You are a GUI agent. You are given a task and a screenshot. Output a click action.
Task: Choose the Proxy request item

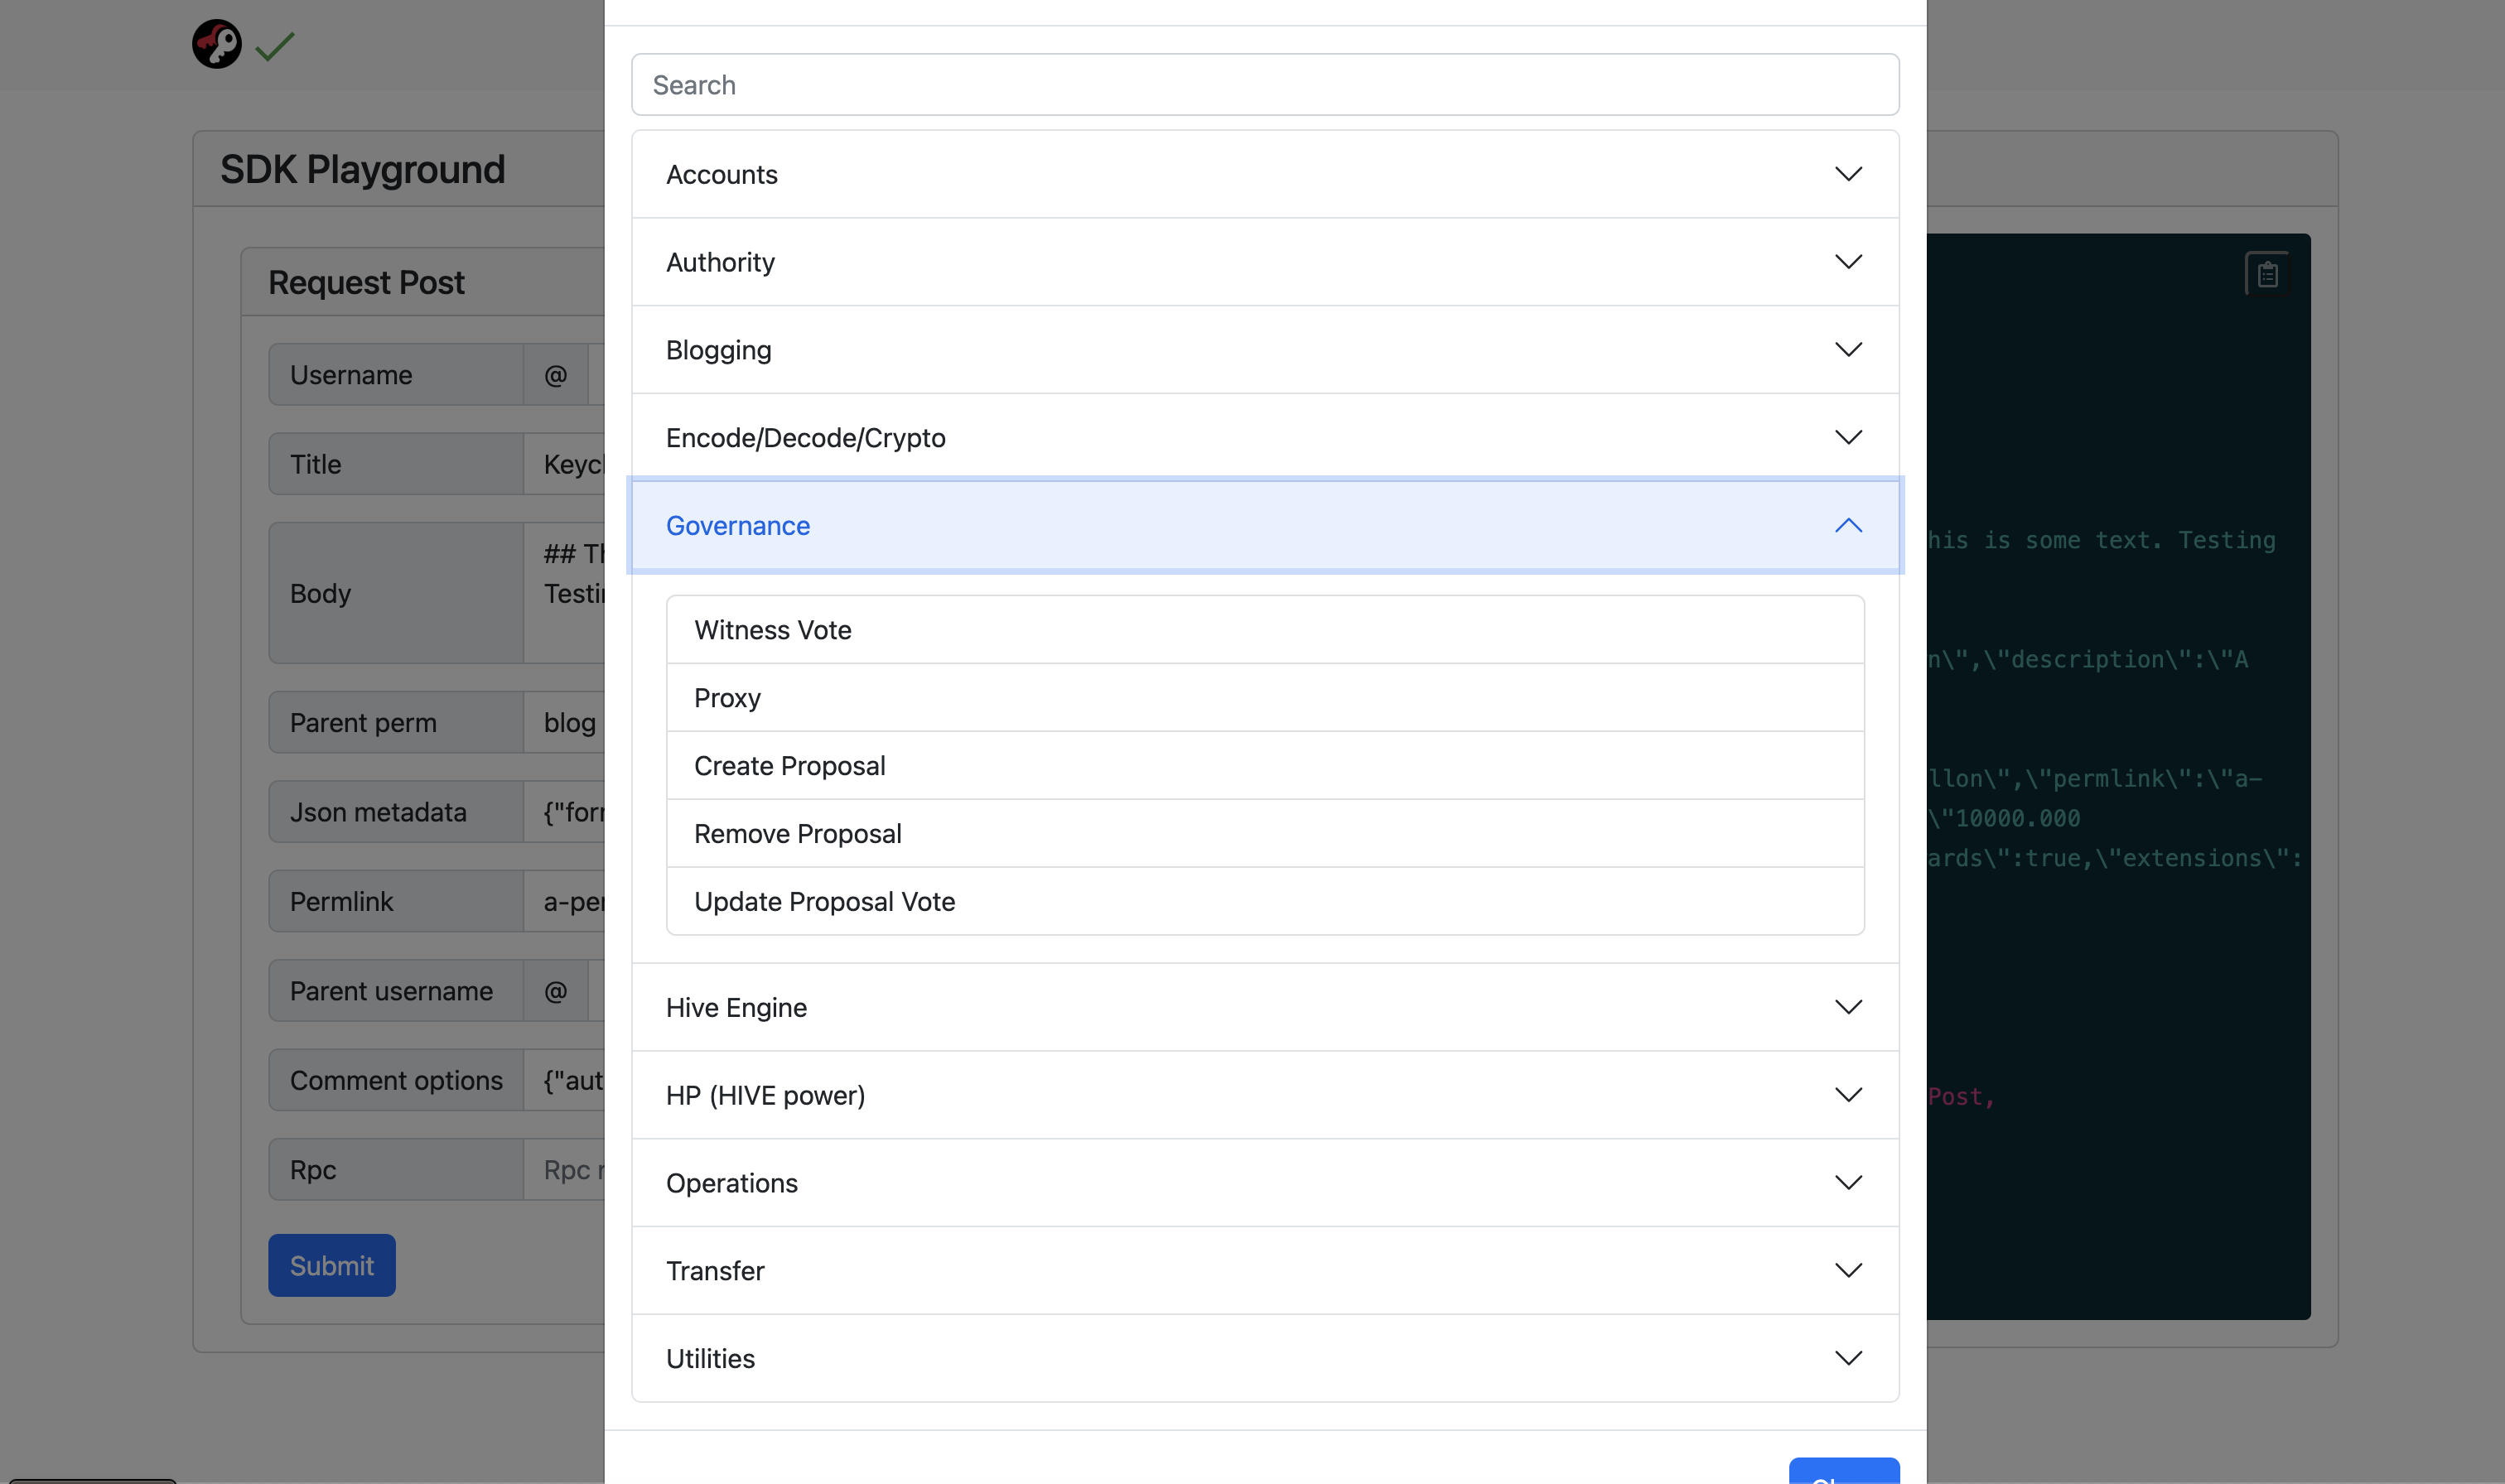pyautogui.click(x=1265, y=698)
